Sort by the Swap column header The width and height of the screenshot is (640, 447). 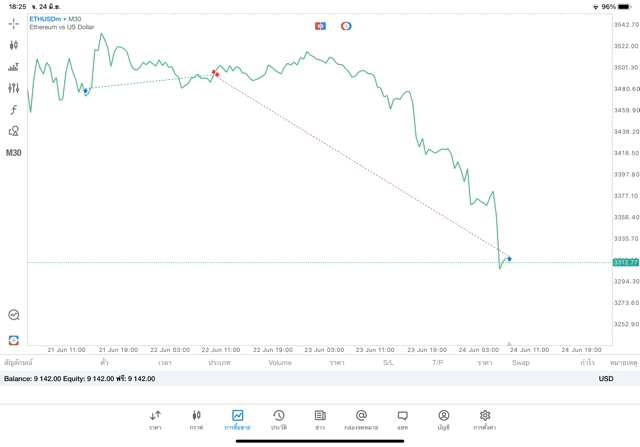(x=521, y=363)
